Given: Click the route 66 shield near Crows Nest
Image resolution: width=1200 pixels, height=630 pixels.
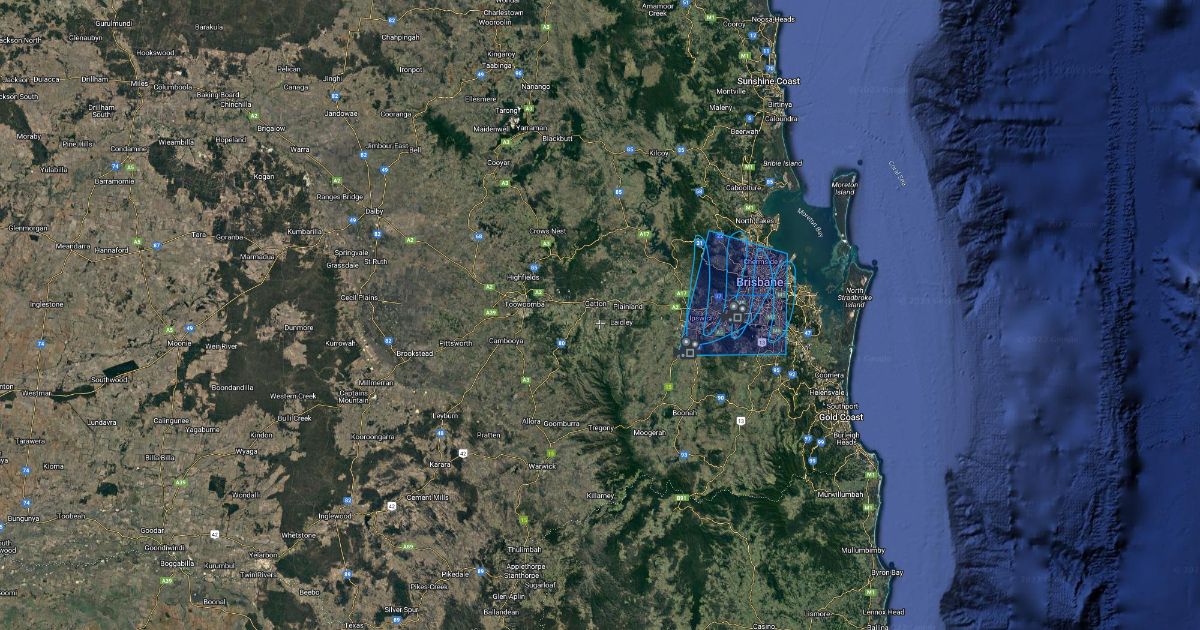Looking at the screenshot, I should (x=479, y=236).
